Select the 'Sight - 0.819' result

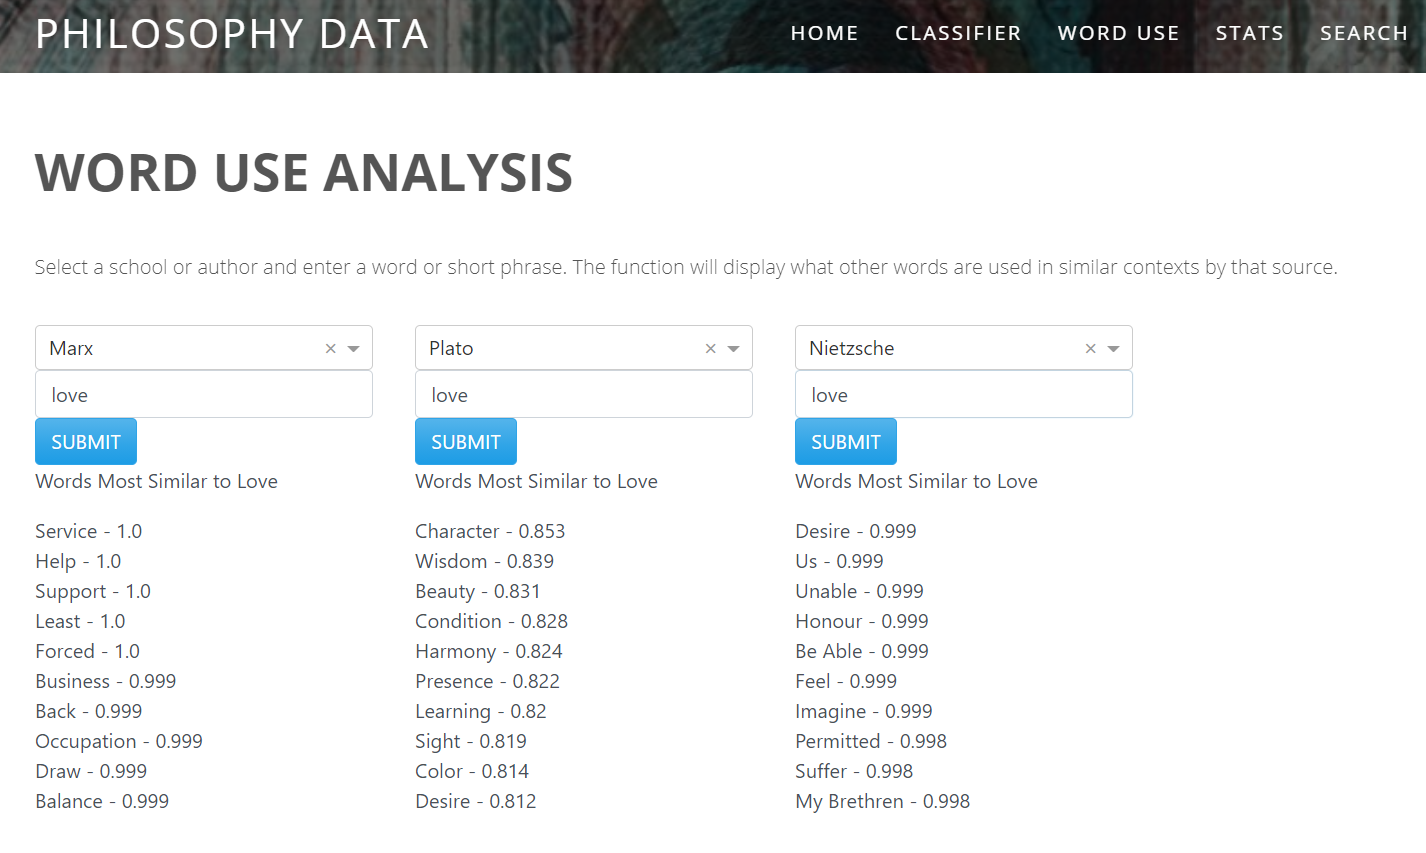point(471,741)
